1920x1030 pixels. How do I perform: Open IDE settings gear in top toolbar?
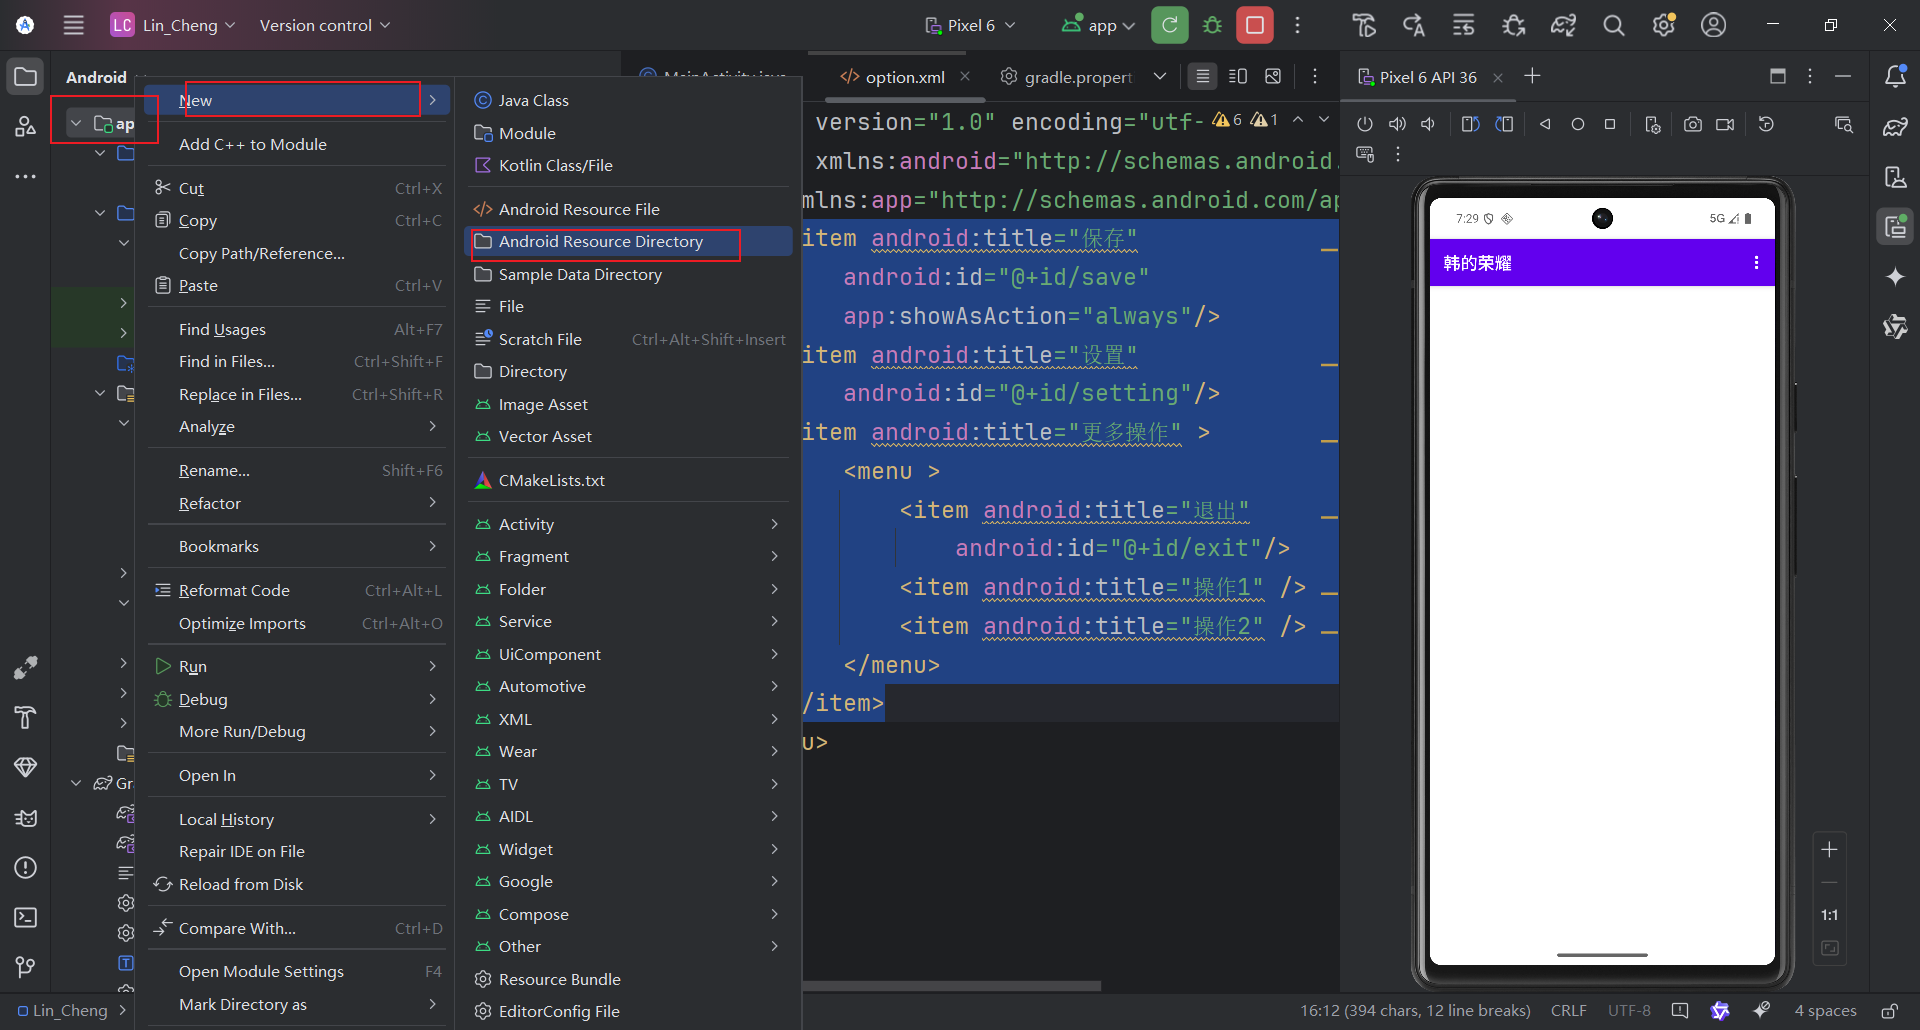click(1663, 25)
